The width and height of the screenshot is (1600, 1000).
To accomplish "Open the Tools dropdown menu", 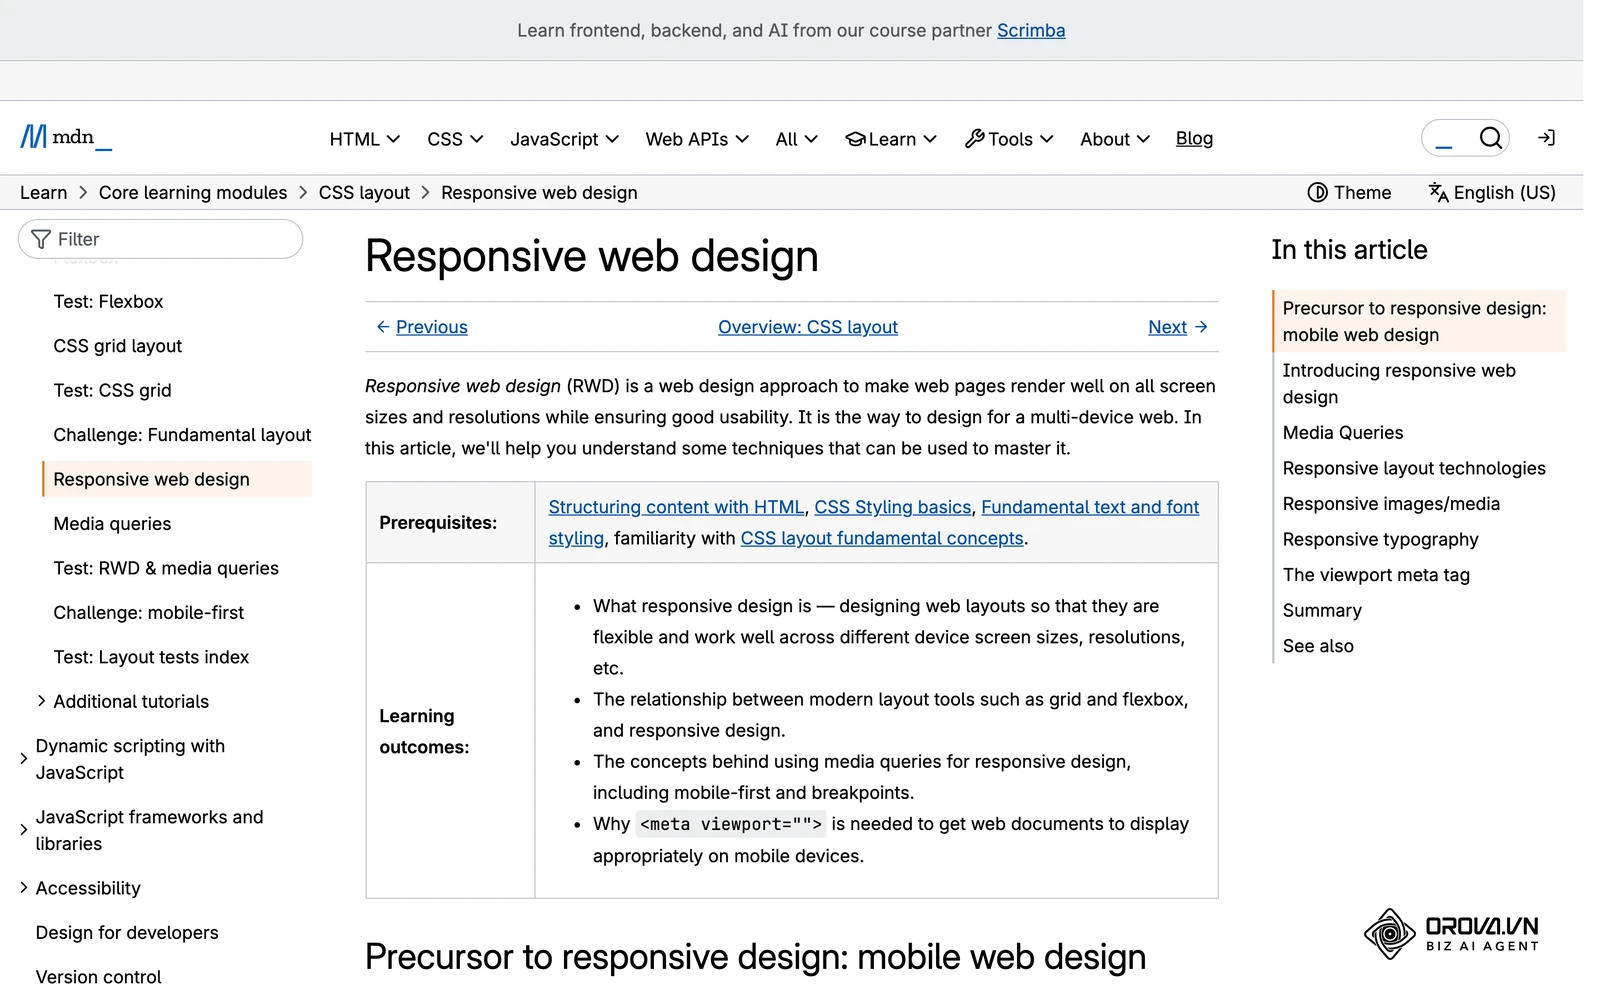I will pos(1009,139).
